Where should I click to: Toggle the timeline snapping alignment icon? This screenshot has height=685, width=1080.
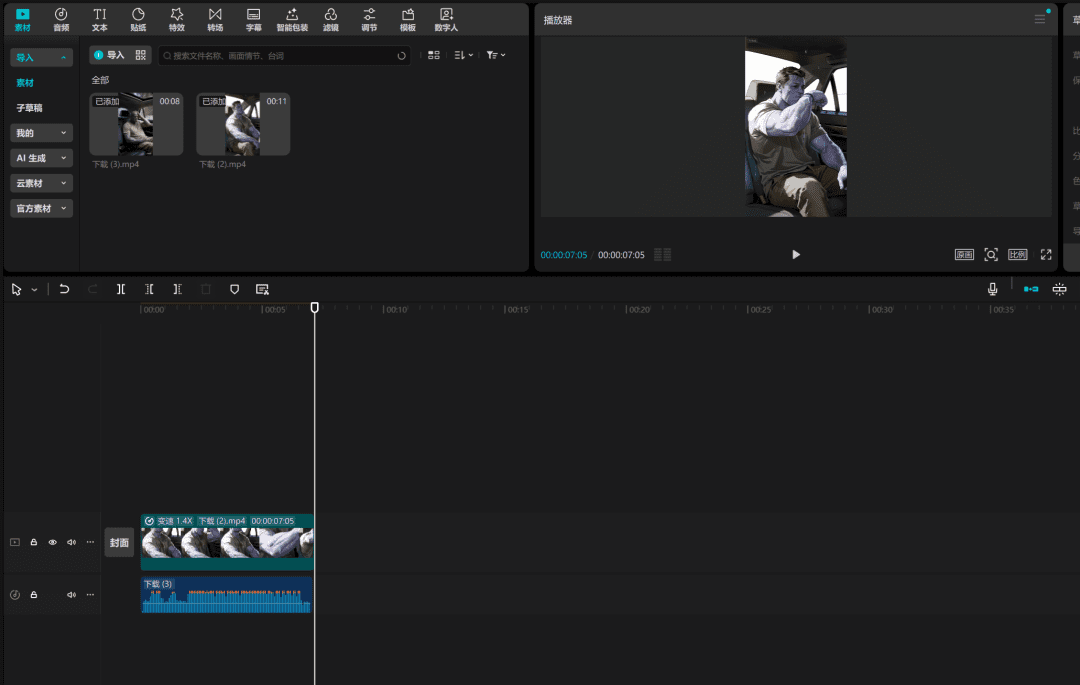1059,289
